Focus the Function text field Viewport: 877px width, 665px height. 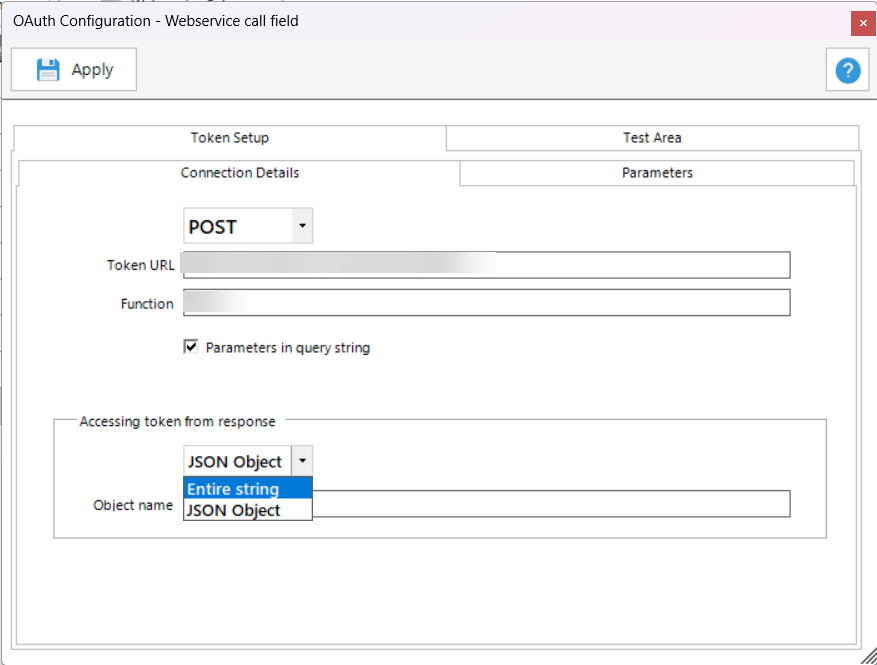(520, 303)
